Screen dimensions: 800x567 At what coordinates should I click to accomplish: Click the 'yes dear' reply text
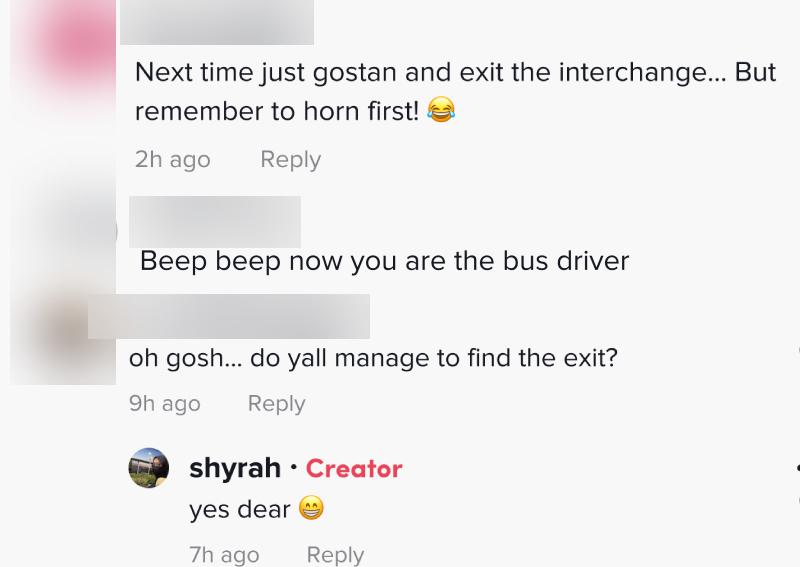[239, 510]
